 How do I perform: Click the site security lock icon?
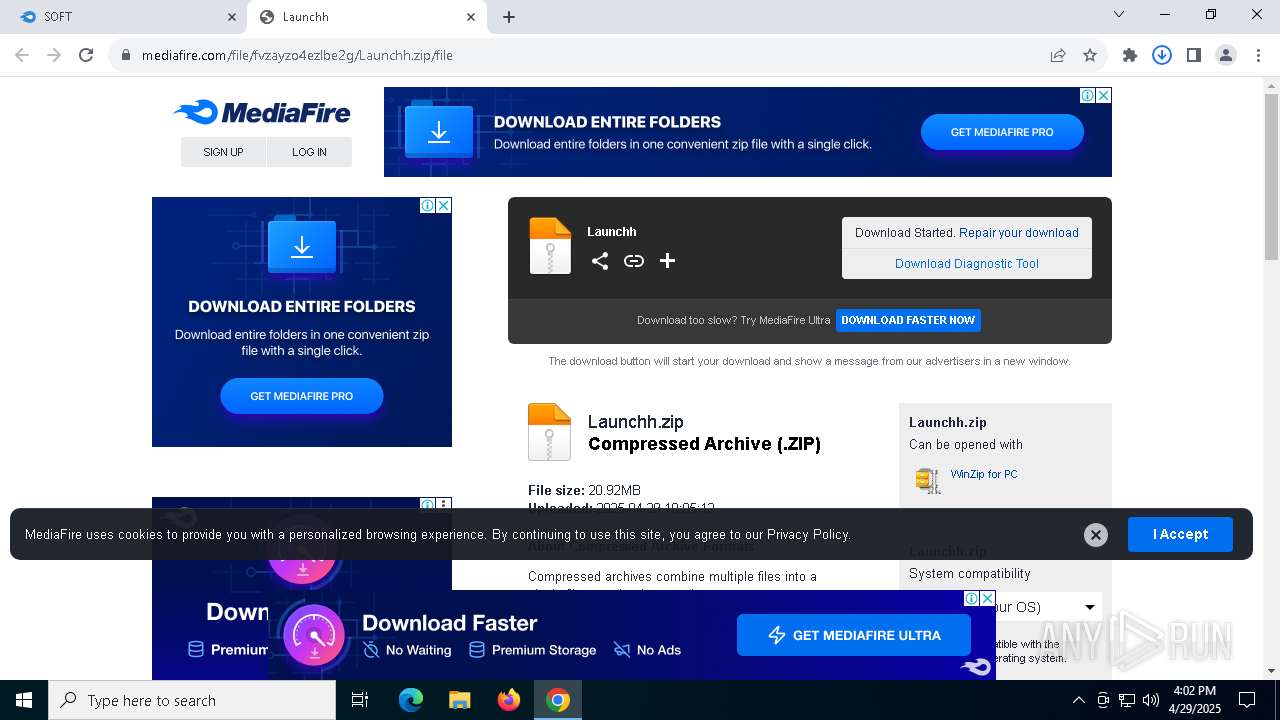tap(126, 55)
